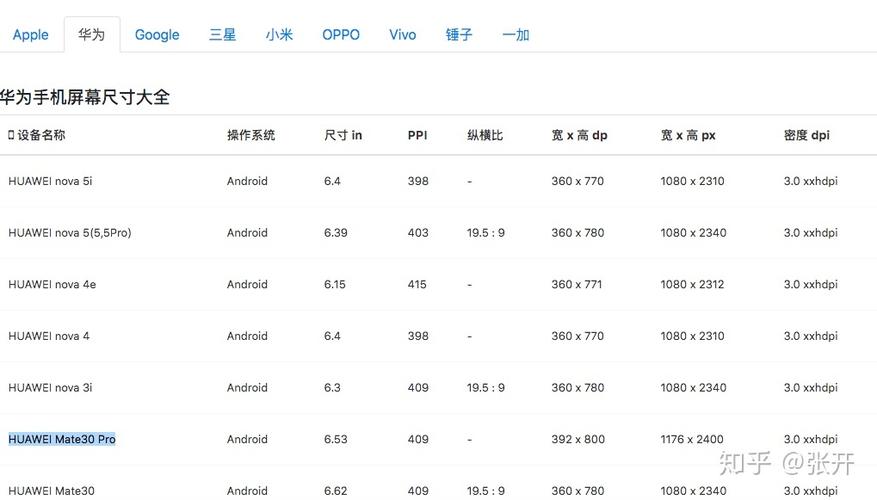Click 392 x 800 dp value

578,439
